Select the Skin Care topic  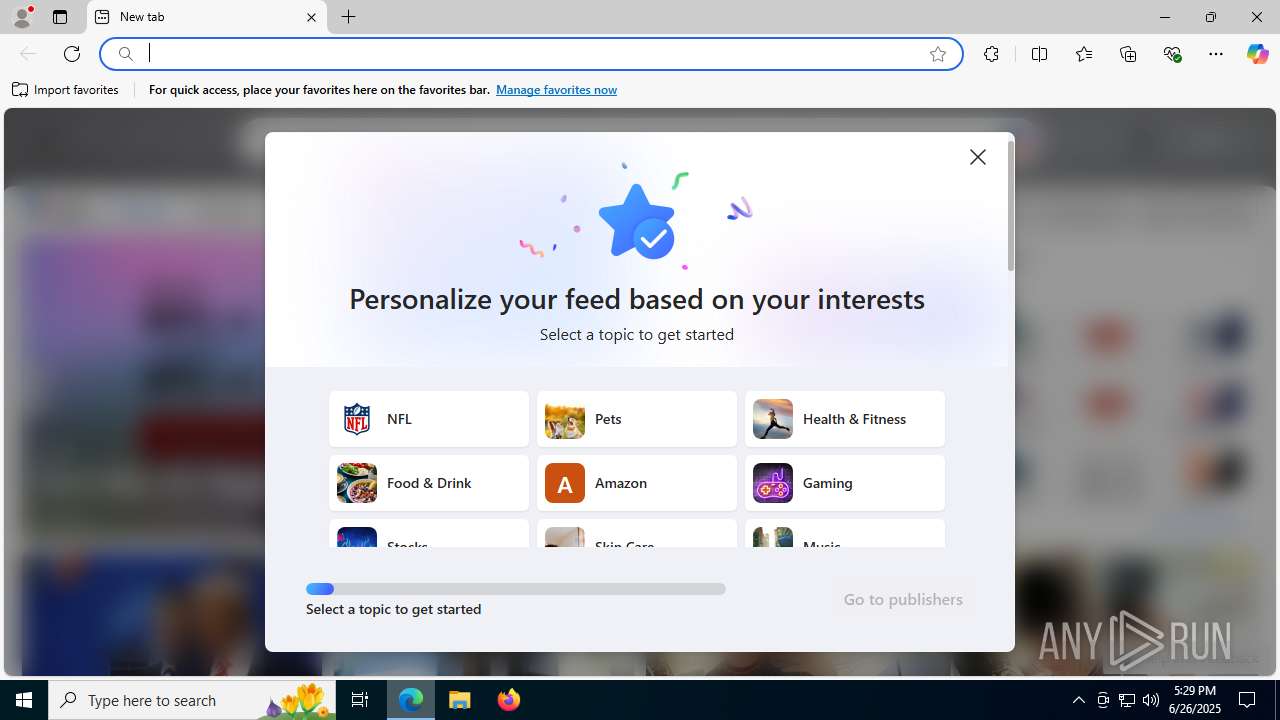click(x=637, y=534)
